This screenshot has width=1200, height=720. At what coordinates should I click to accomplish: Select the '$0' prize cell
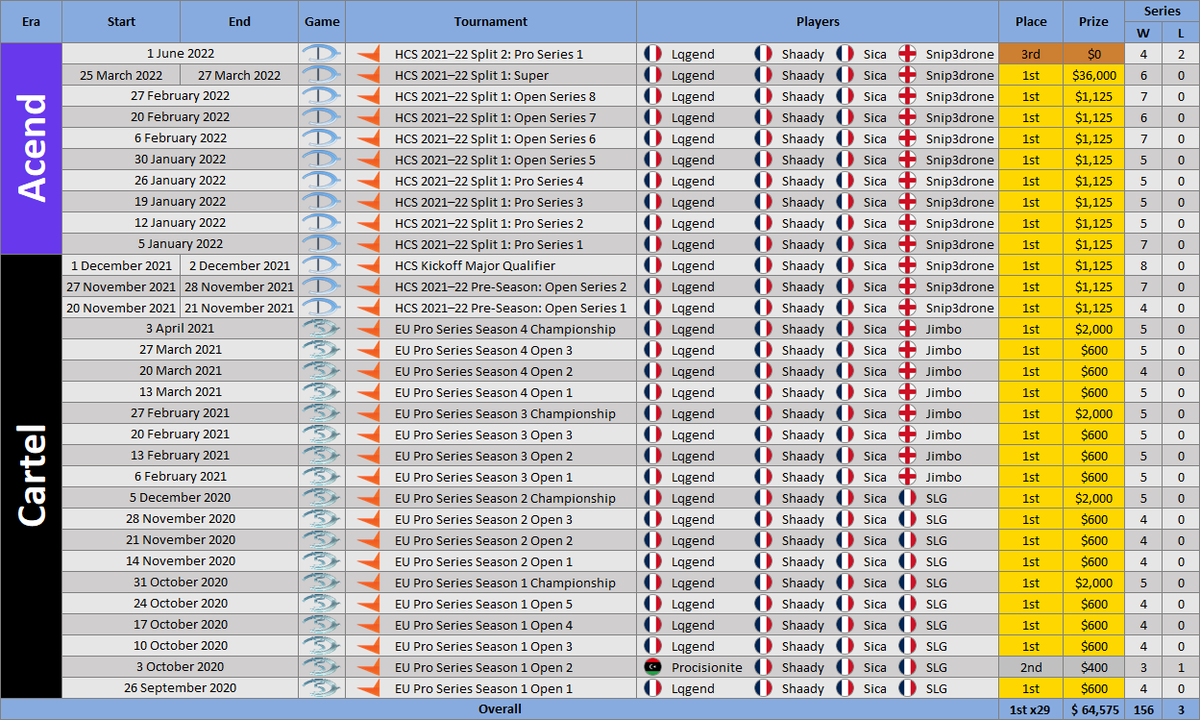click(1093, 54)
